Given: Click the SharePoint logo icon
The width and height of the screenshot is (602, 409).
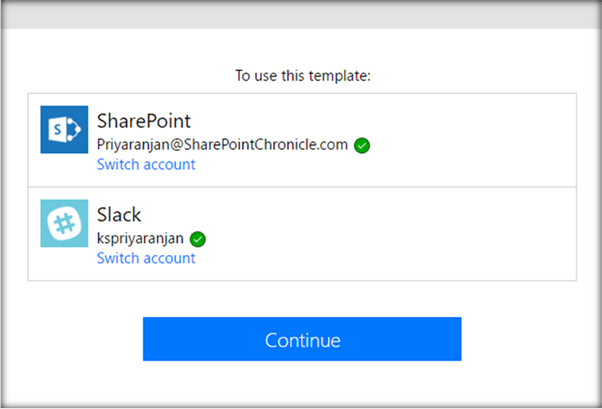Looking at the screenshot, I should pyautogui.click(x=65, y=130).
